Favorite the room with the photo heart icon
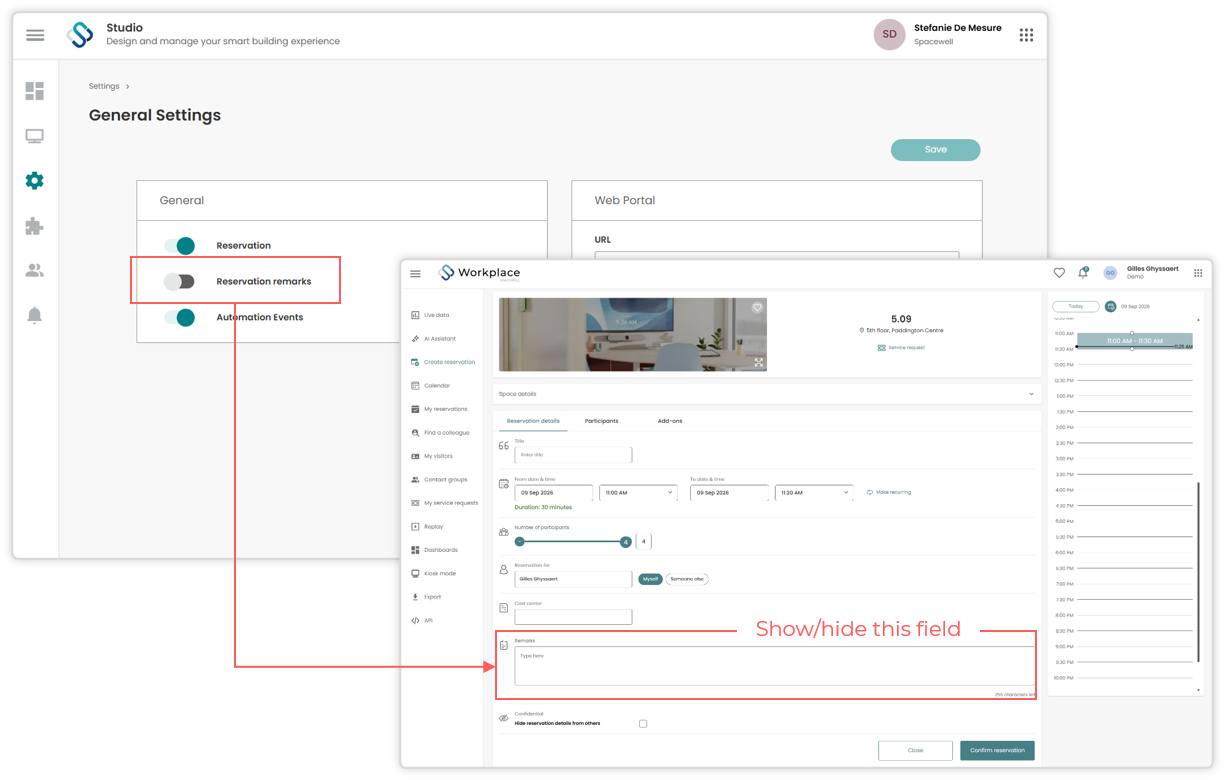1225x780 pixels. pos(757,308)
